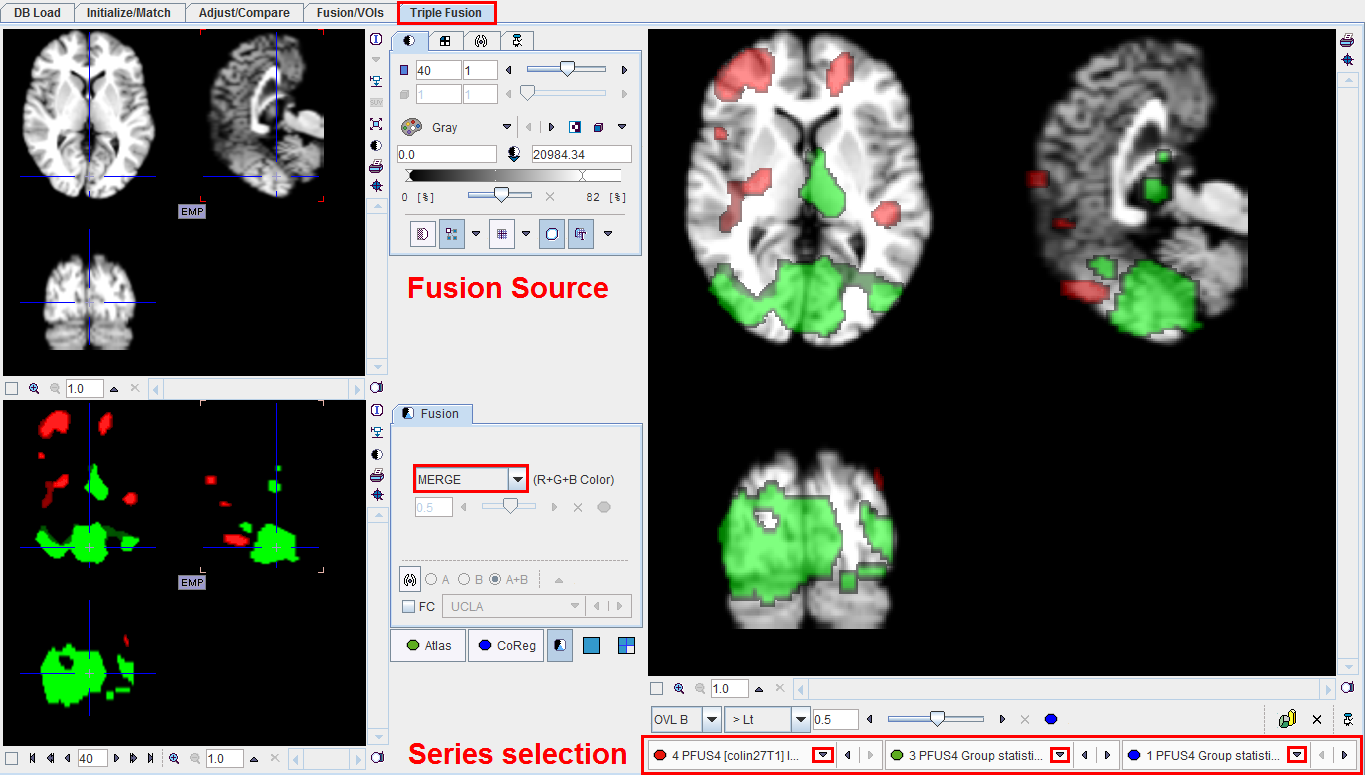The image size is (1365, 775).
Task: Click the info 'I' icon in top-left sidebar
Action: pyautogui.click(x=376, y=40)
